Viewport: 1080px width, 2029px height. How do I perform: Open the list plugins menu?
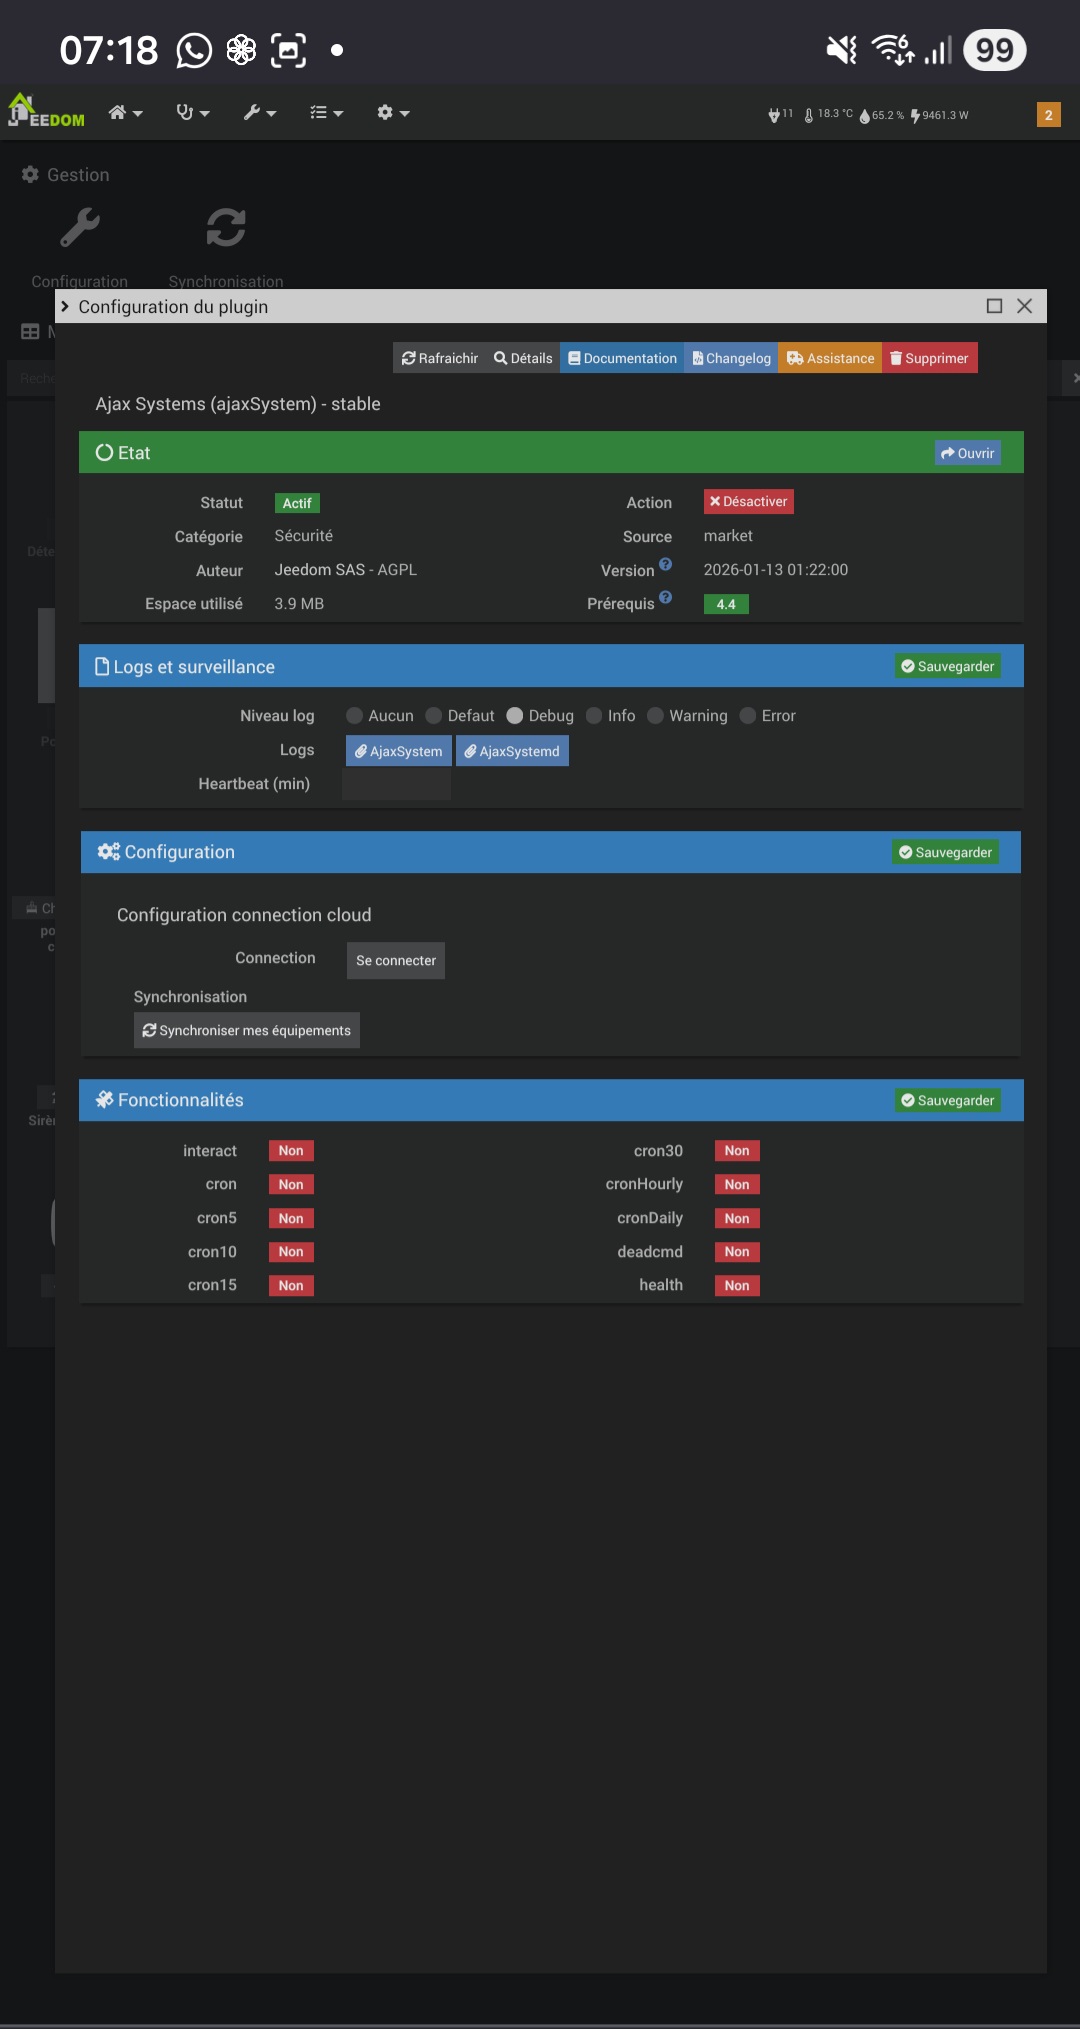click(x=326, y=113)
